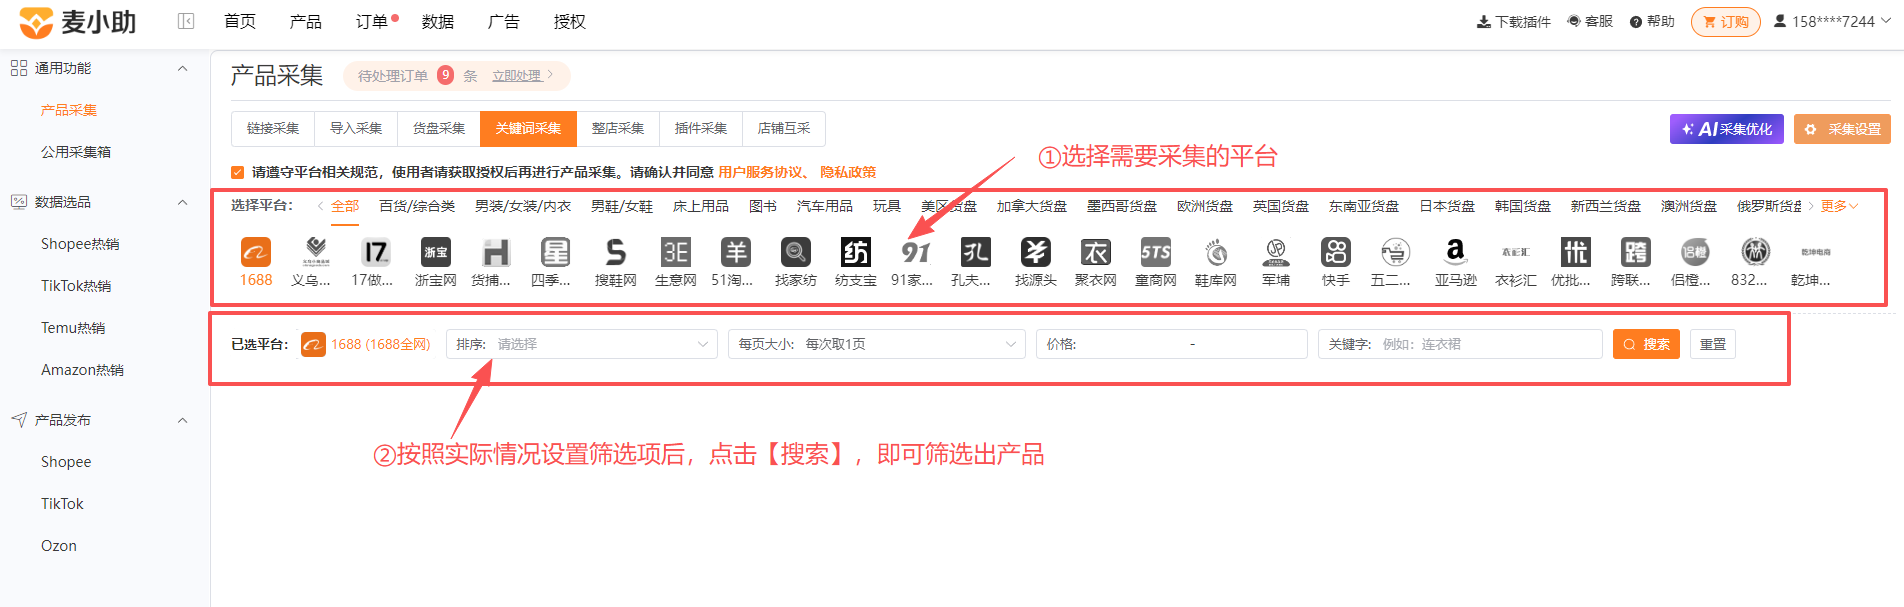This screenshot has height=607, width=1904.
Task: Choose the 乾坤电商 platform icon
Action: pos(1816,252)
